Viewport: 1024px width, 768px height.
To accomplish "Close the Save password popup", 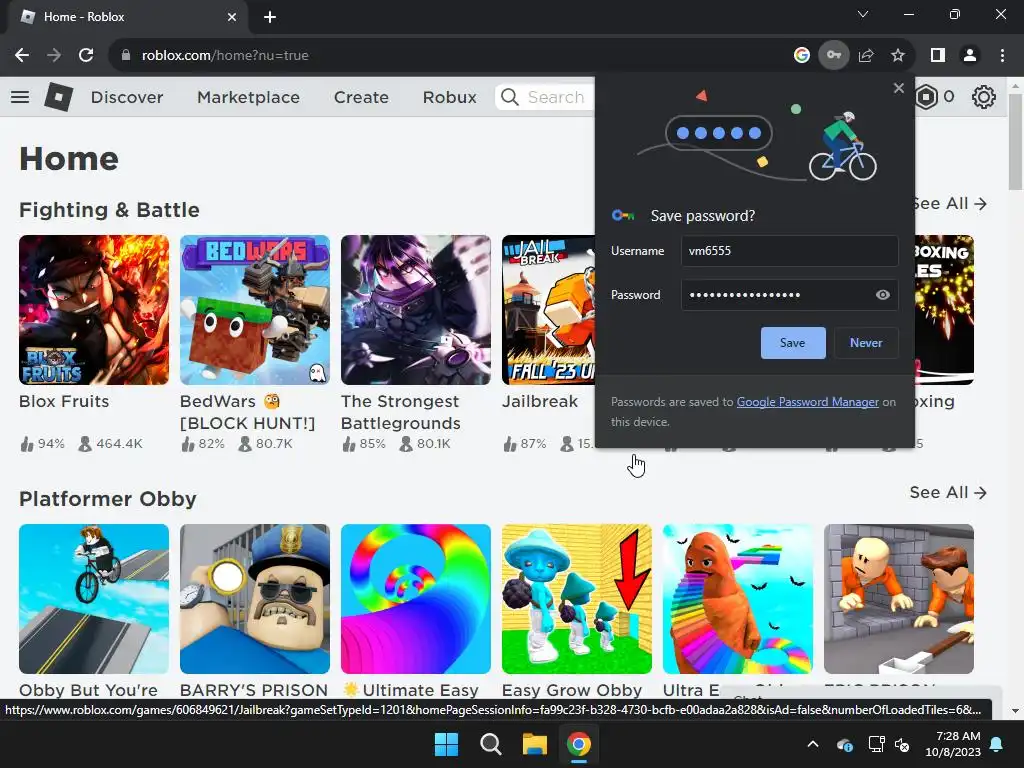I will (899, 88).
